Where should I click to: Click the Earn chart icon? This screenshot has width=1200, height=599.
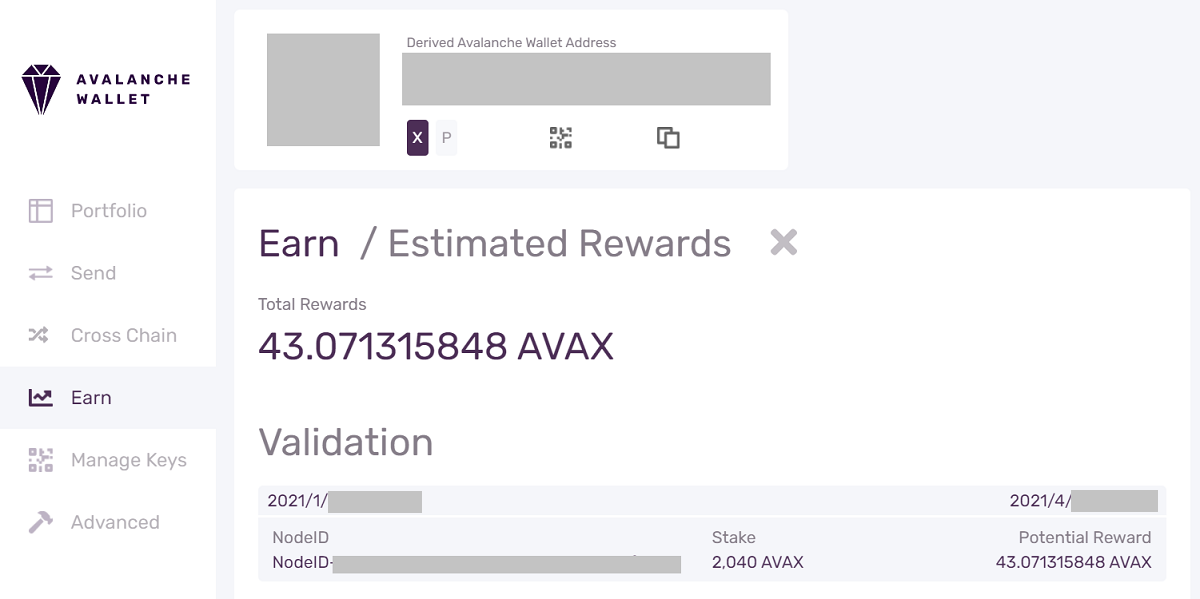point(40,398)
